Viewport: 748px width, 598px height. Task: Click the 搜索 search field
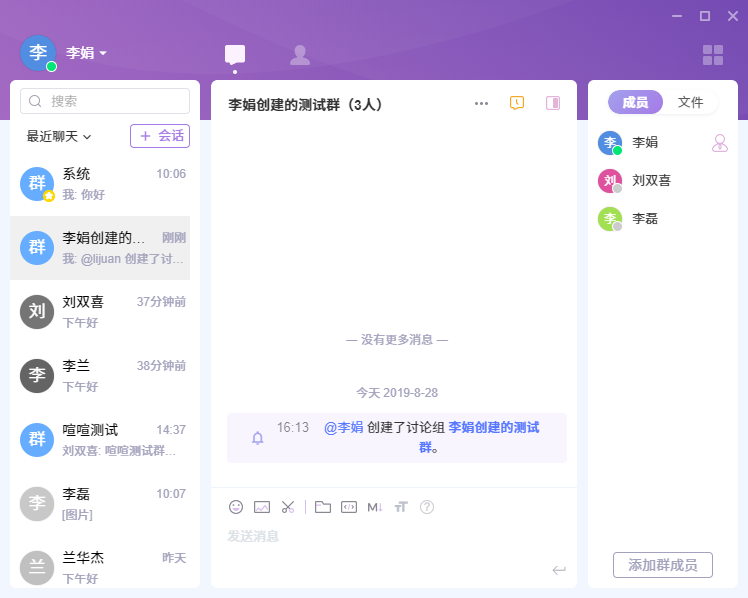pyautogui.click(x=105, y=101)
